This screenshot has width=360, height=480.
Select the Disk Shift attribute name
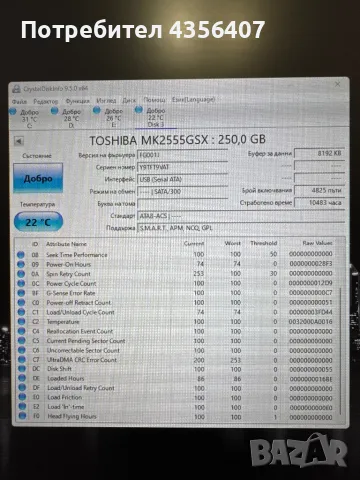[59, 369]
